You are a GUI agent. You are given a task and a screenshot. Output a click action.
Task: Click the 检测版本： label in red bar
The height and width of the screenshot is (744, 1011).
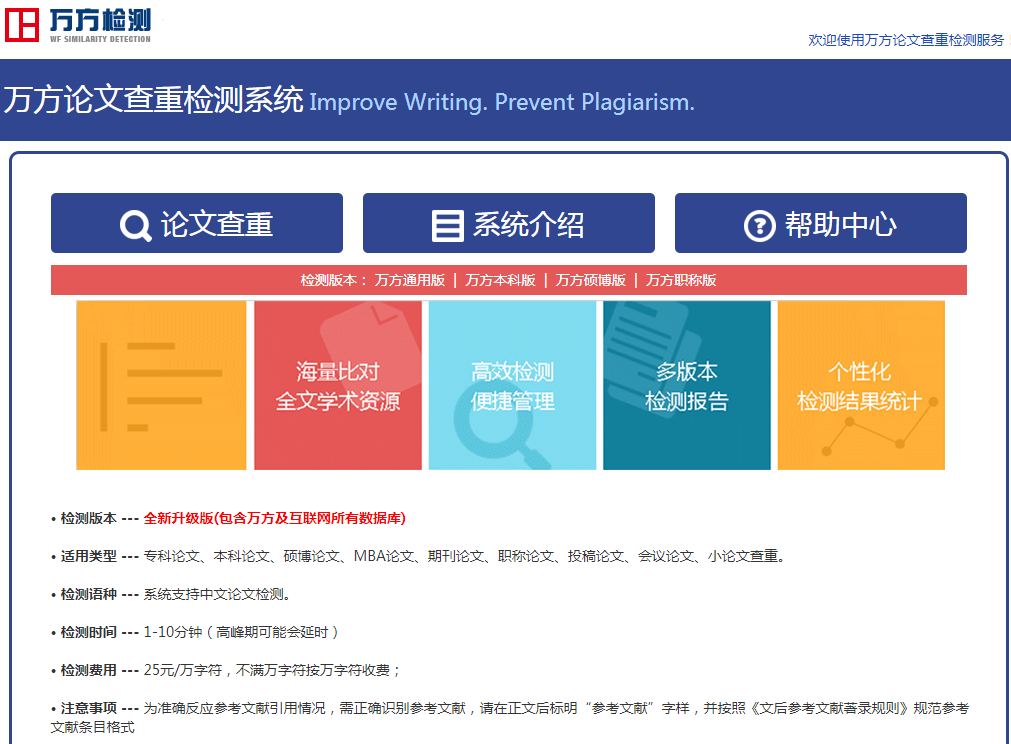333,280
